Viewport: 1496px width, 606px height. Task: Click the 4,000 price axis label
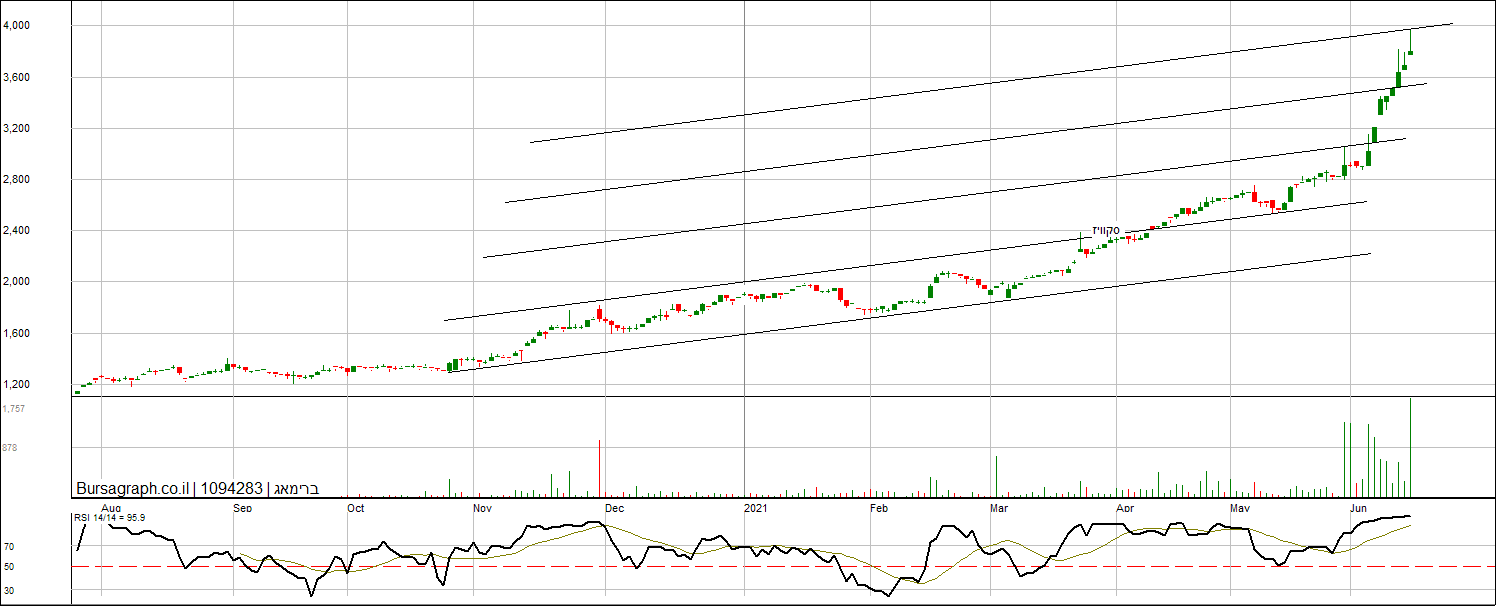(x=17, y=26)
